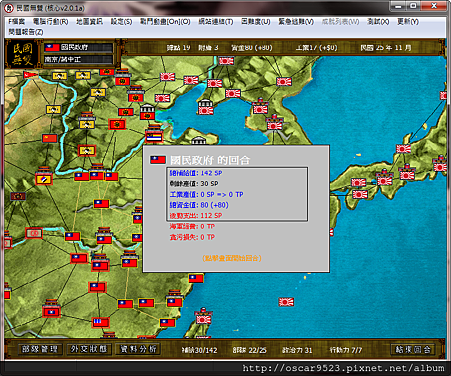Open the 更新(Y) update menu
This screenshot has width=451, height=376.
[x=408, y=22]
